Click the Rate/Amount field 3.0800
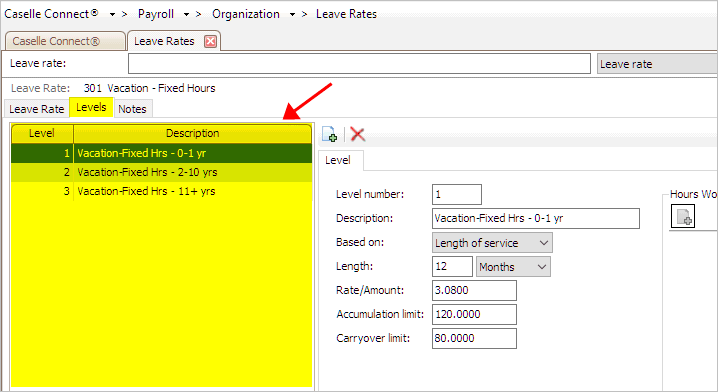718x392 pixels. coord(474,290)
